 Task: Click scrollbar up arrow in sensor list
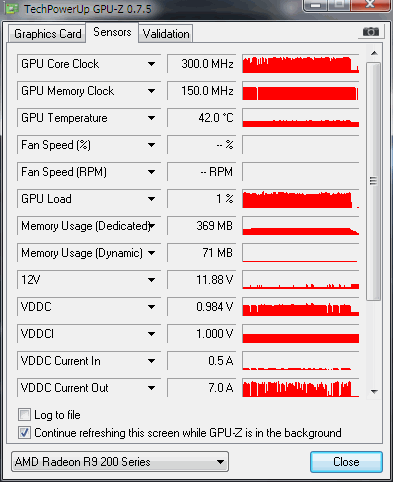(x=374, y=53)
